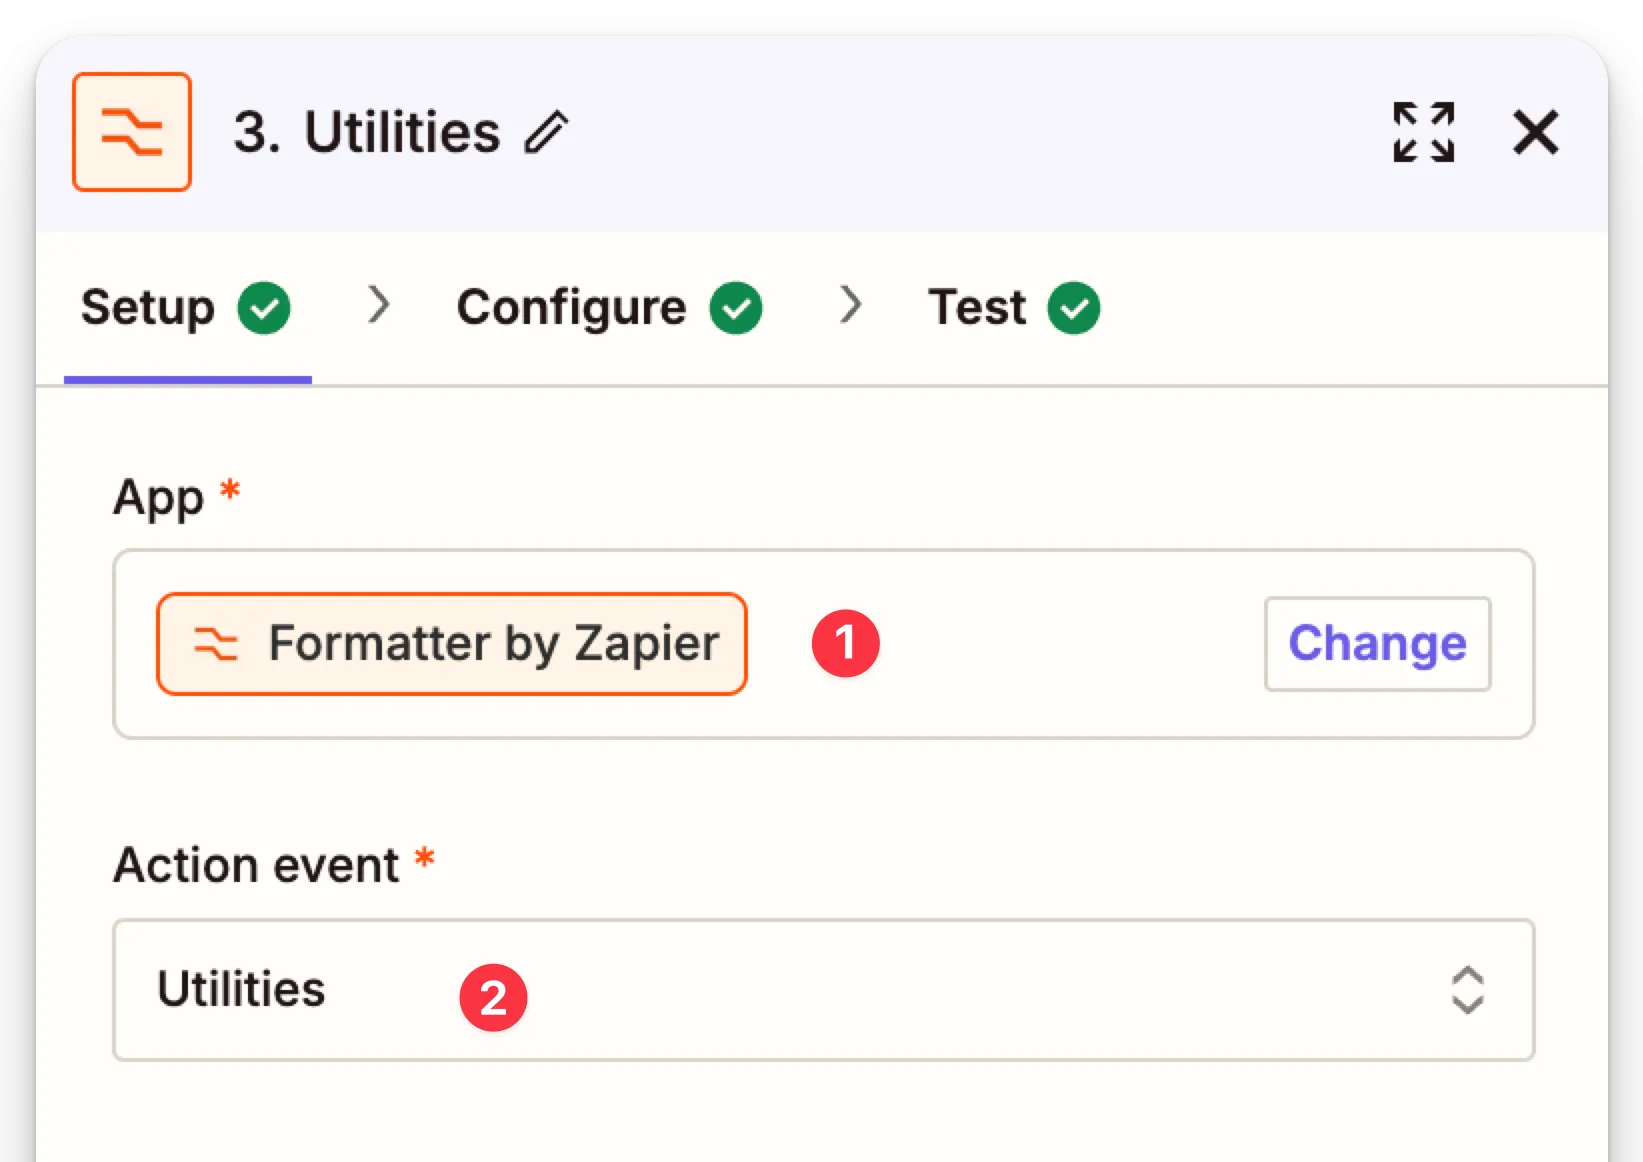
Task: Click the green checkmark beside Test
Action: [x=1074, y=308]
